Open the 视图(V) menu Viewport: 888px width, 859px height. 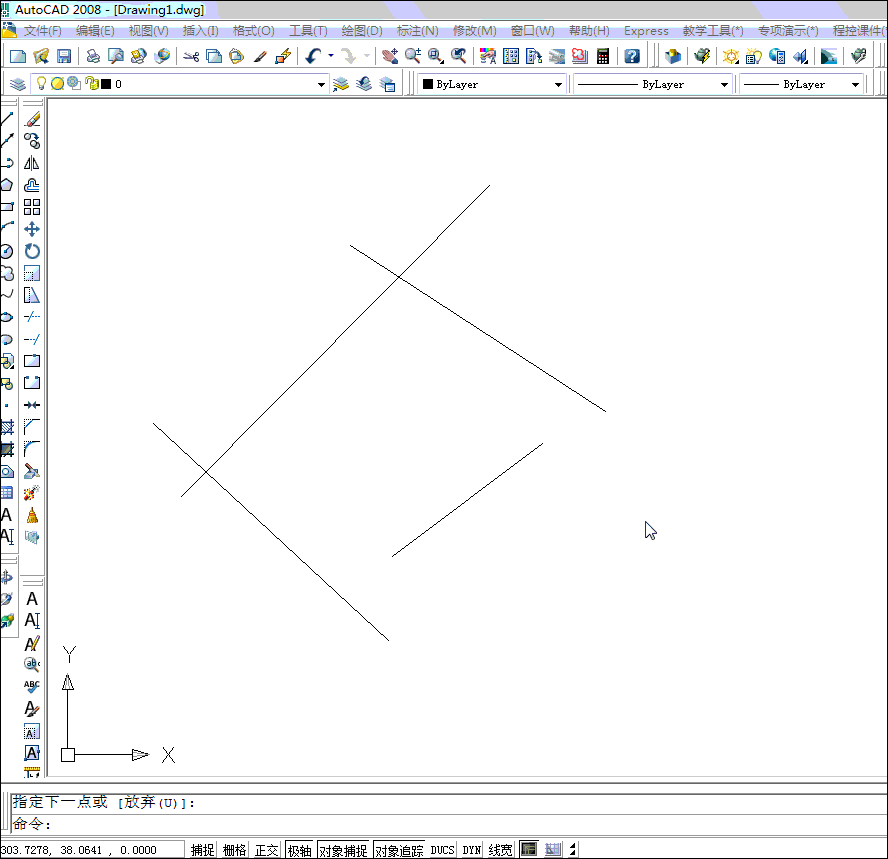(148, 31)
